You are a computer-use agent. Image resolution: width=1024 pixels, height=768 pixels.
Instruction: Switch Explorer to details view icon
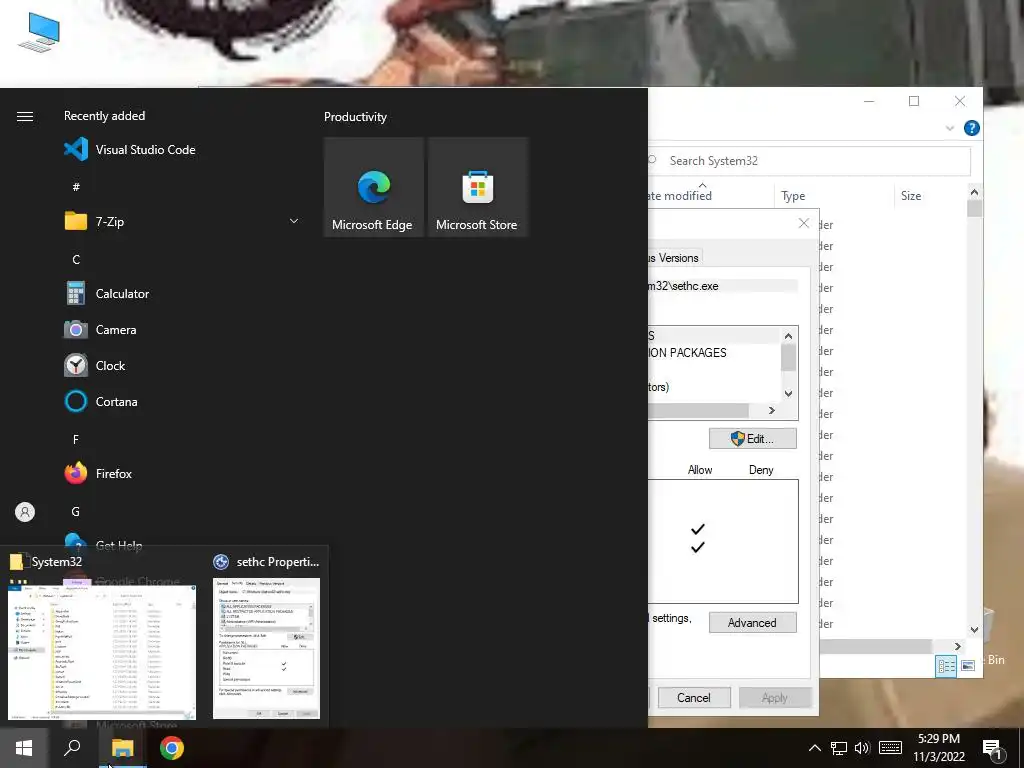[946, 666]
